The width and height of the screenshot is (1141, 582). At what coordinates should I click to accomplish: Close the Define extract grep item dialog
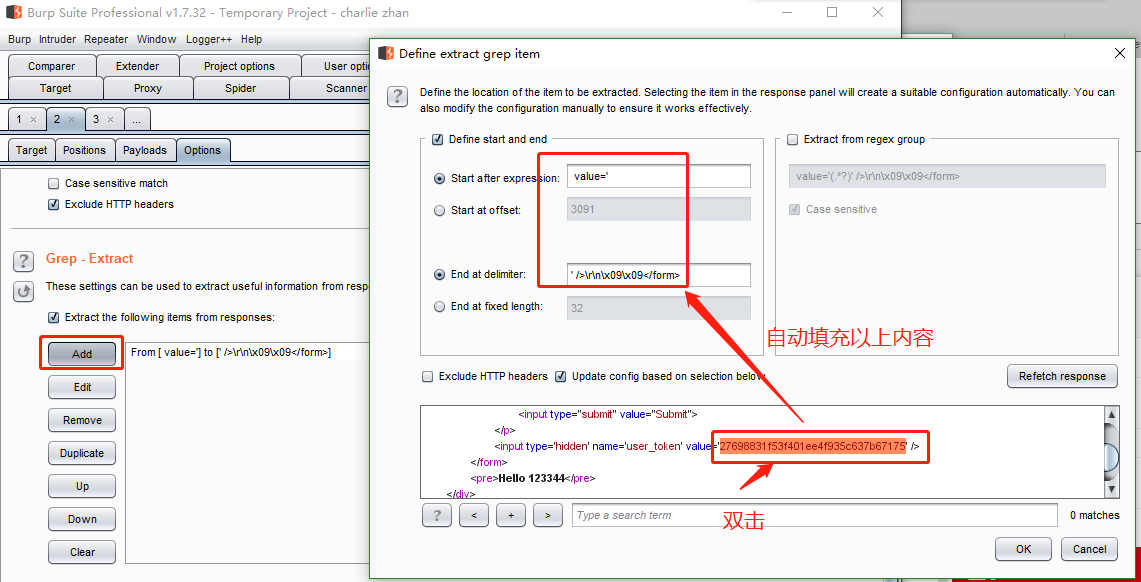point(1120,53)
